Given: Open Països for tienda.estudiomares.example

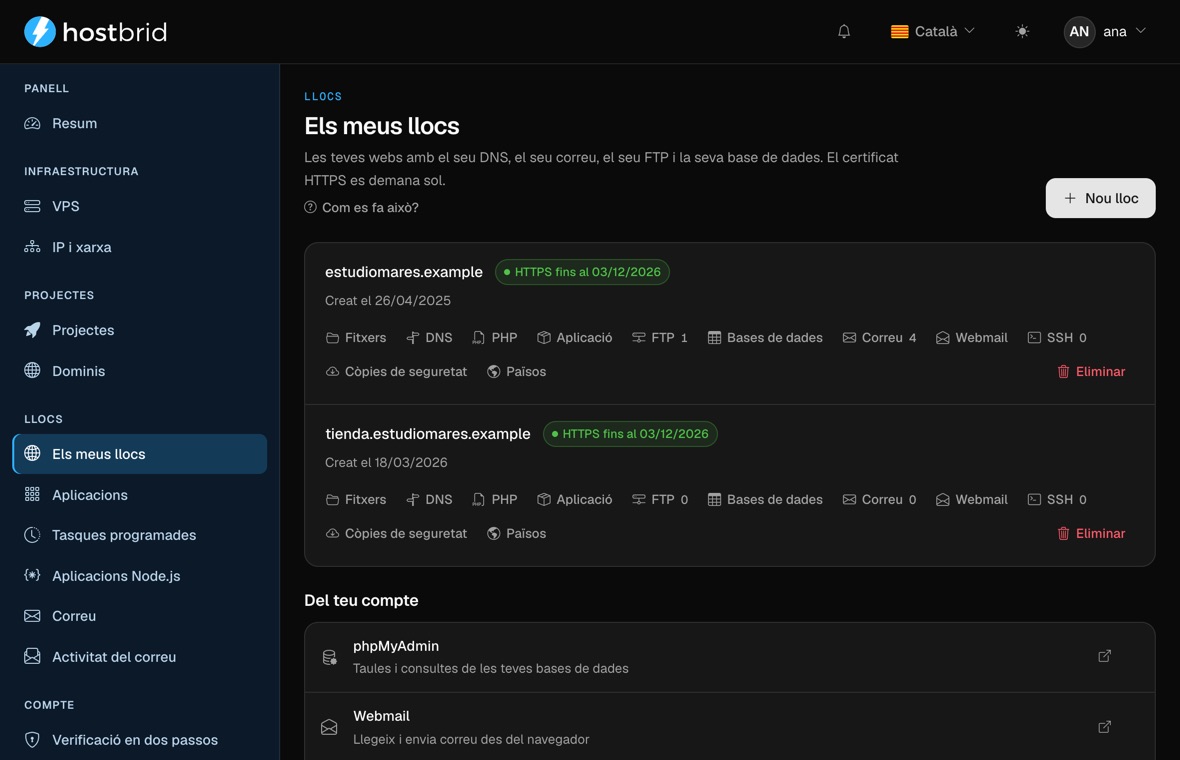Looking at the screenshot, I should [x=516, y=534].
